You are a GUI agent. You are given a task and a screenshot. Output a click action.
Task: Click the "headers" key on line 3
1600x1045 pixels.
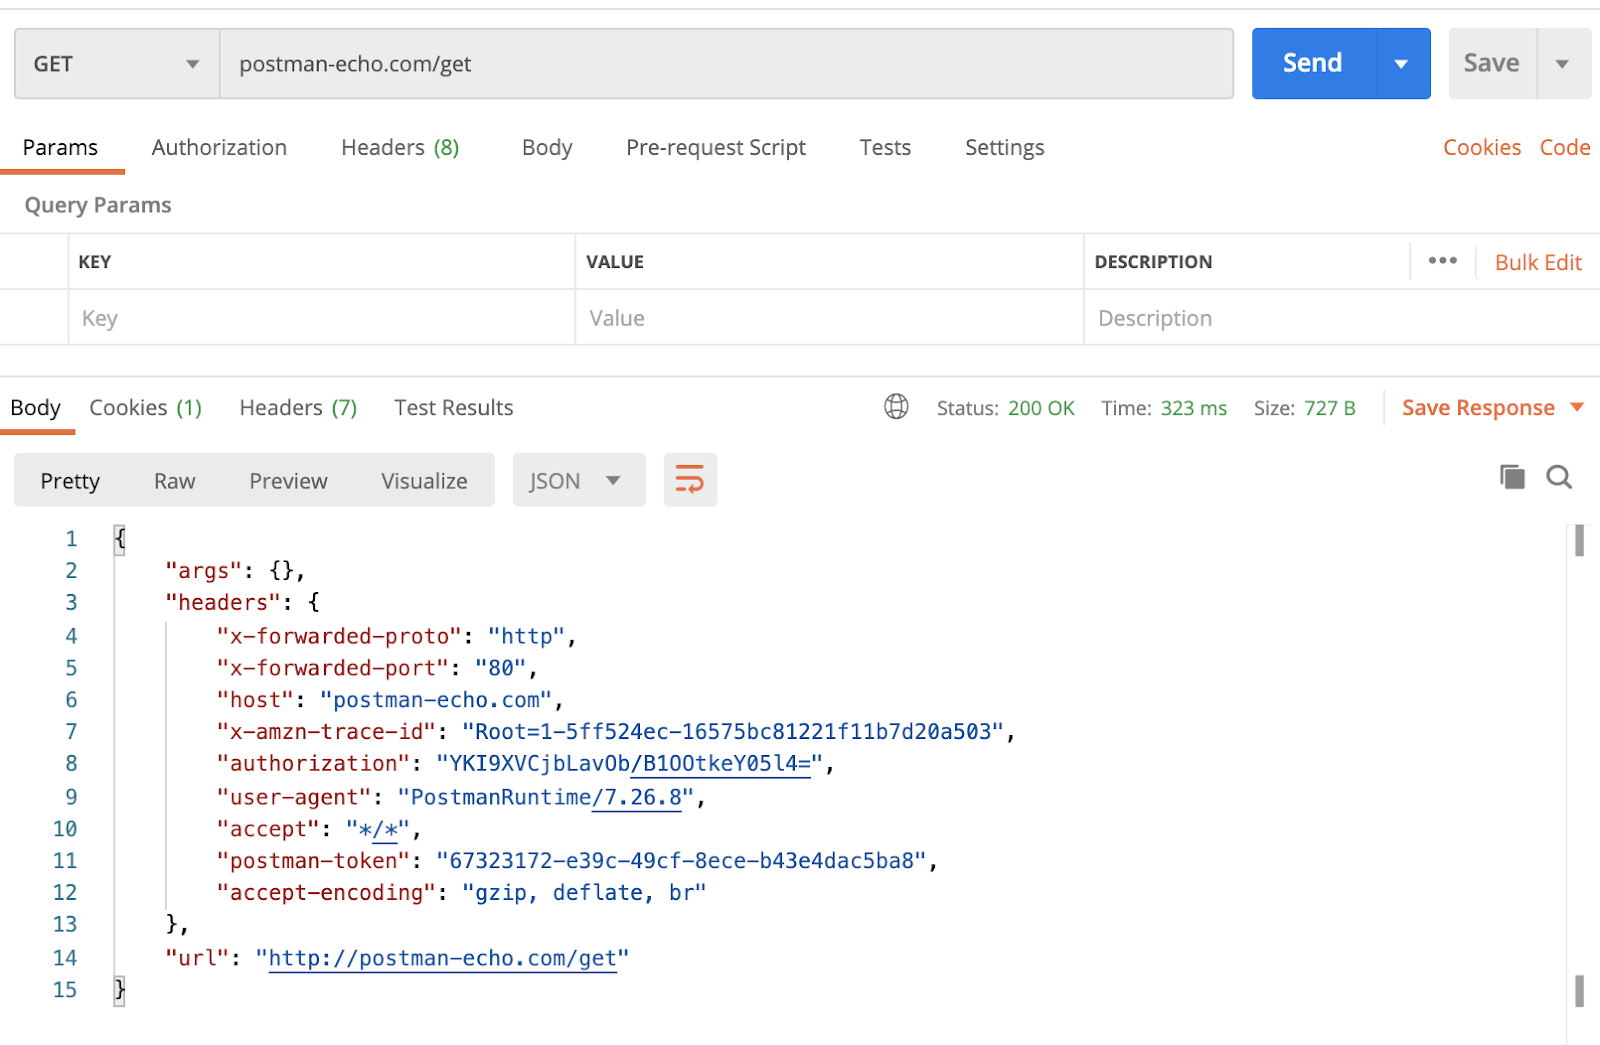click(223, 603)
